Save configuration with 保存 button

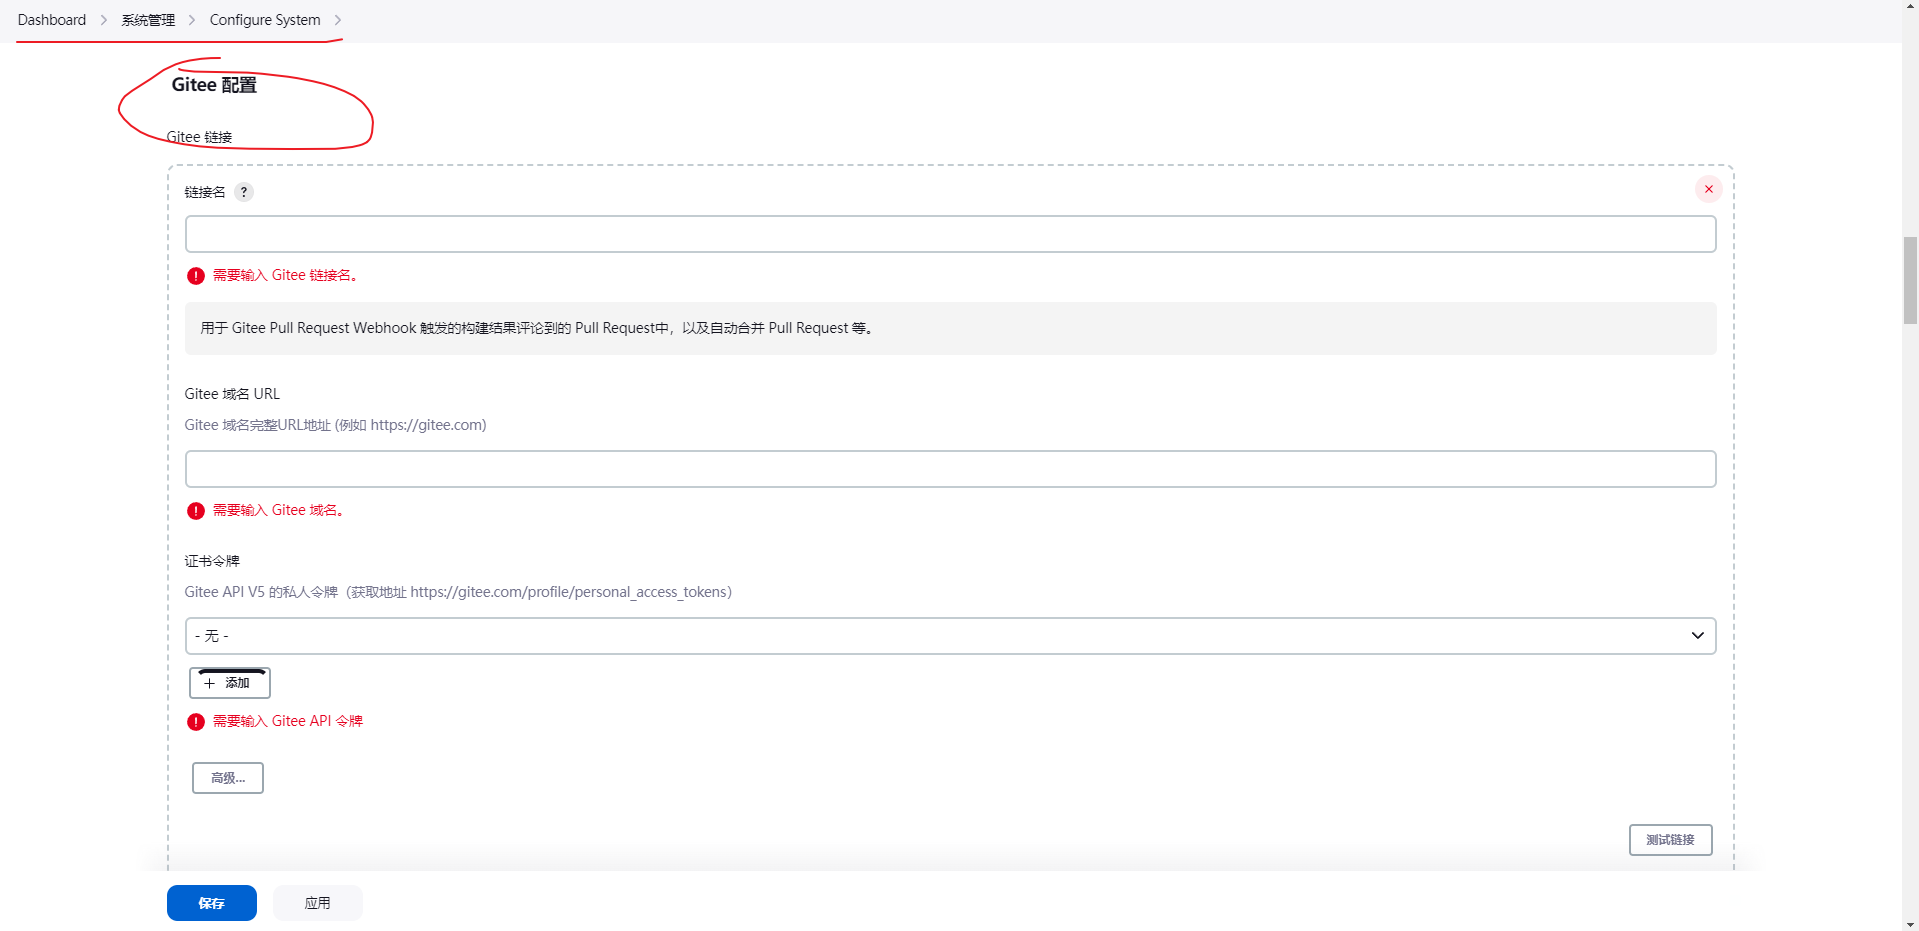pyautogui.click(x=212, y=903)
